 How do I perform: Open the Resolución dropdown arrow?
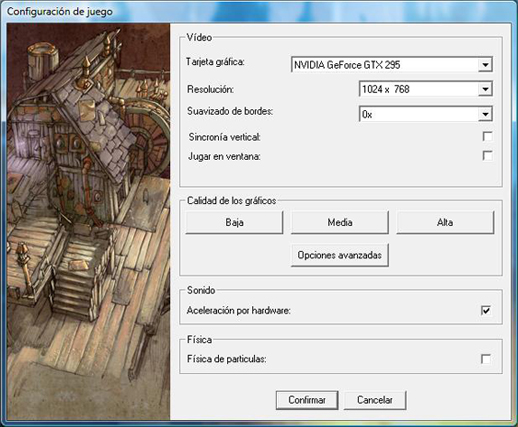[x=485, y=89]
